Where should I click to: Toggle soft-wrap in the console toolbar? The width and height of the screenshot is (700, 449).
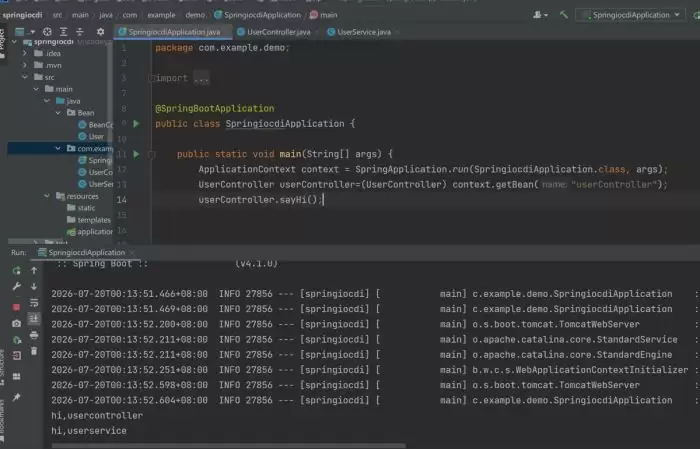point(34,303)
